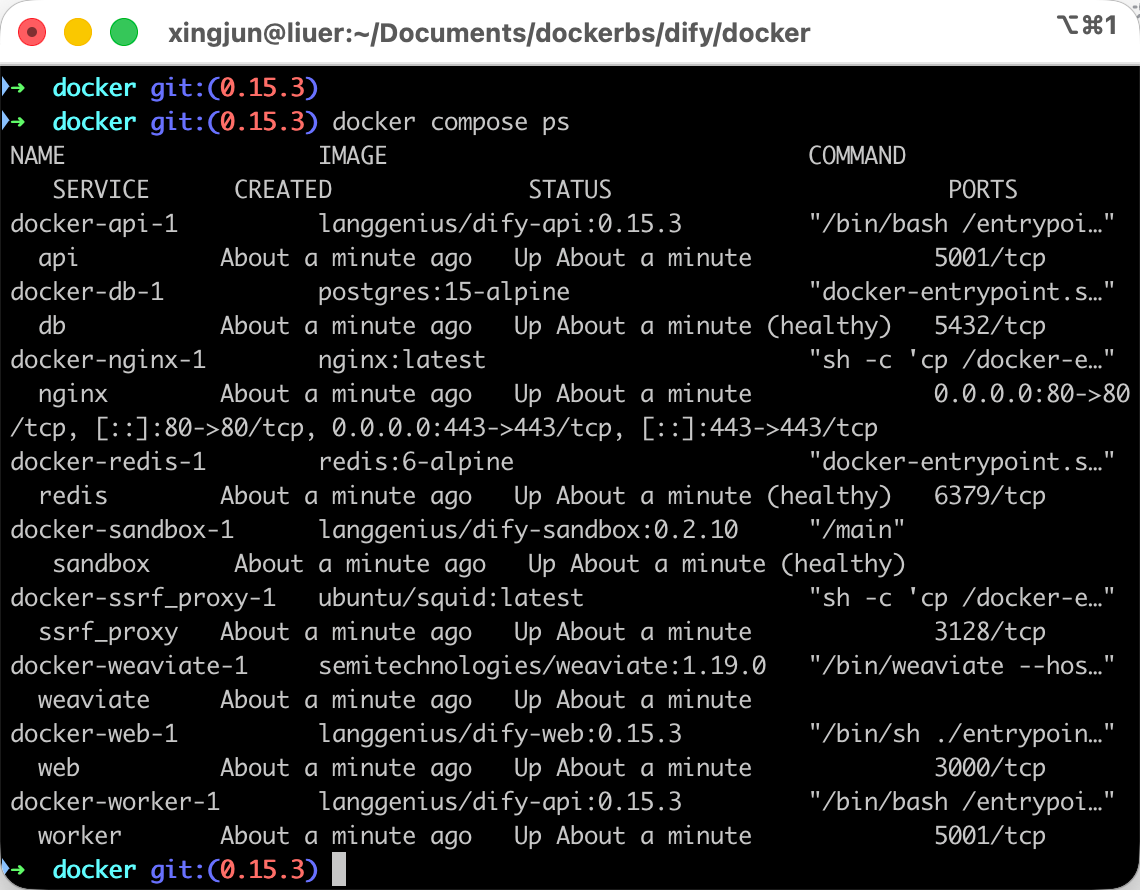Click the COMMAND column header
1140x890 pixels.
[x=856, y=156]
